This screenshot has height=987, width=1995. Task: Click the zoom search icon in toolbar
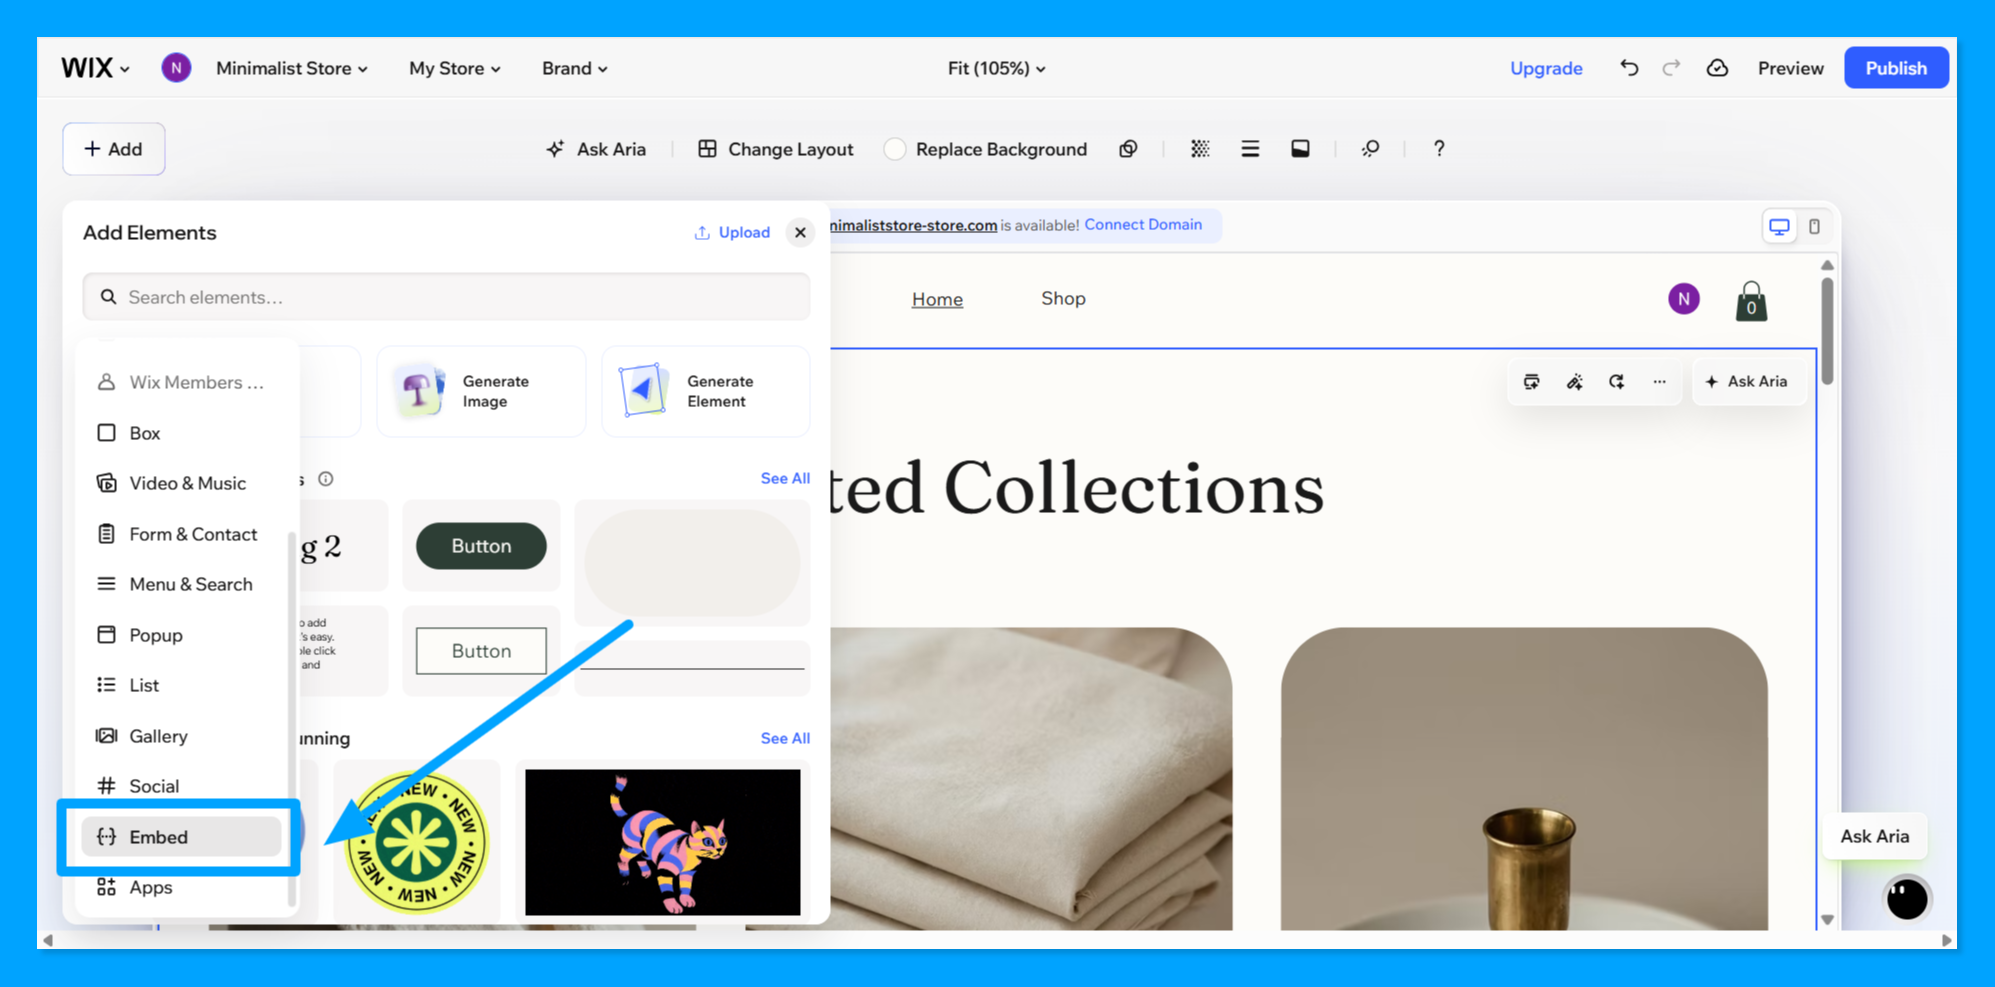pos(1370,149)
